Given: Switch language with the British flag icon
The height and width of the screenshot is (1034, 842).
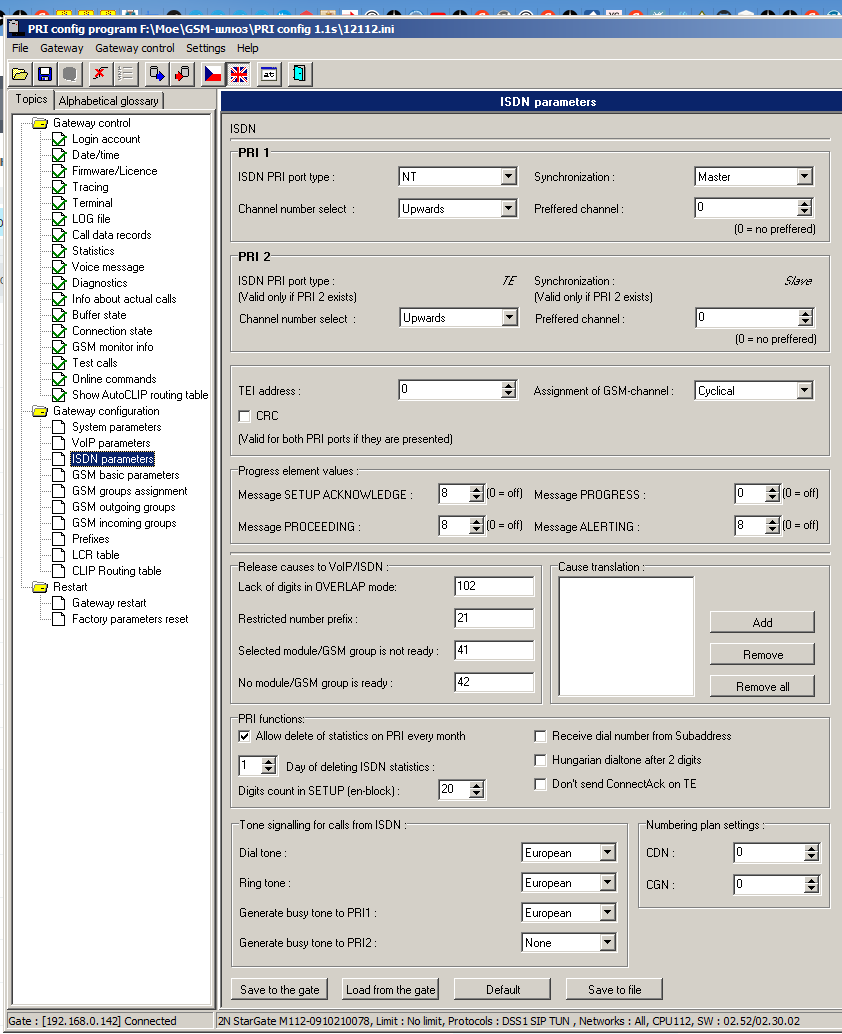Looking at the screenshot, I should tap(238, 74).
